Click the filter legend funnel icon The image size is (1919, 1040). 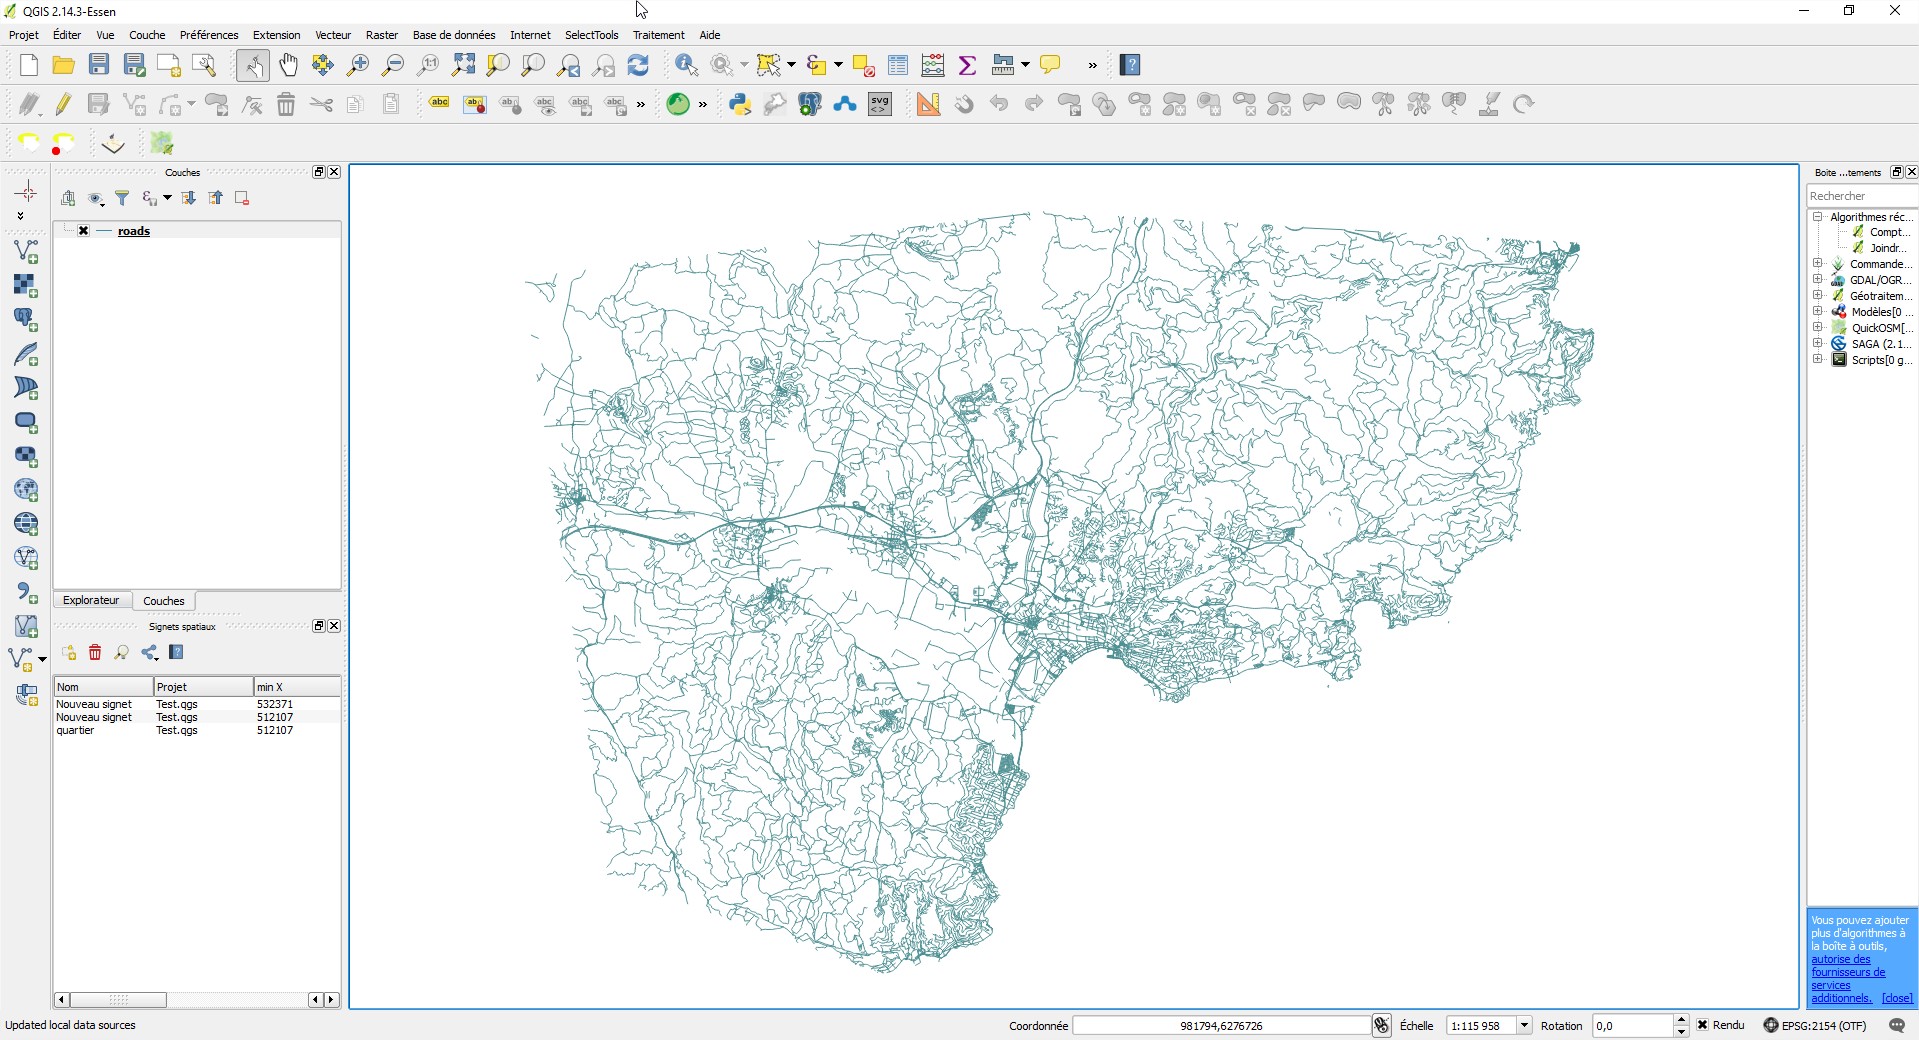pyautogui.click(x=122, y=198)
